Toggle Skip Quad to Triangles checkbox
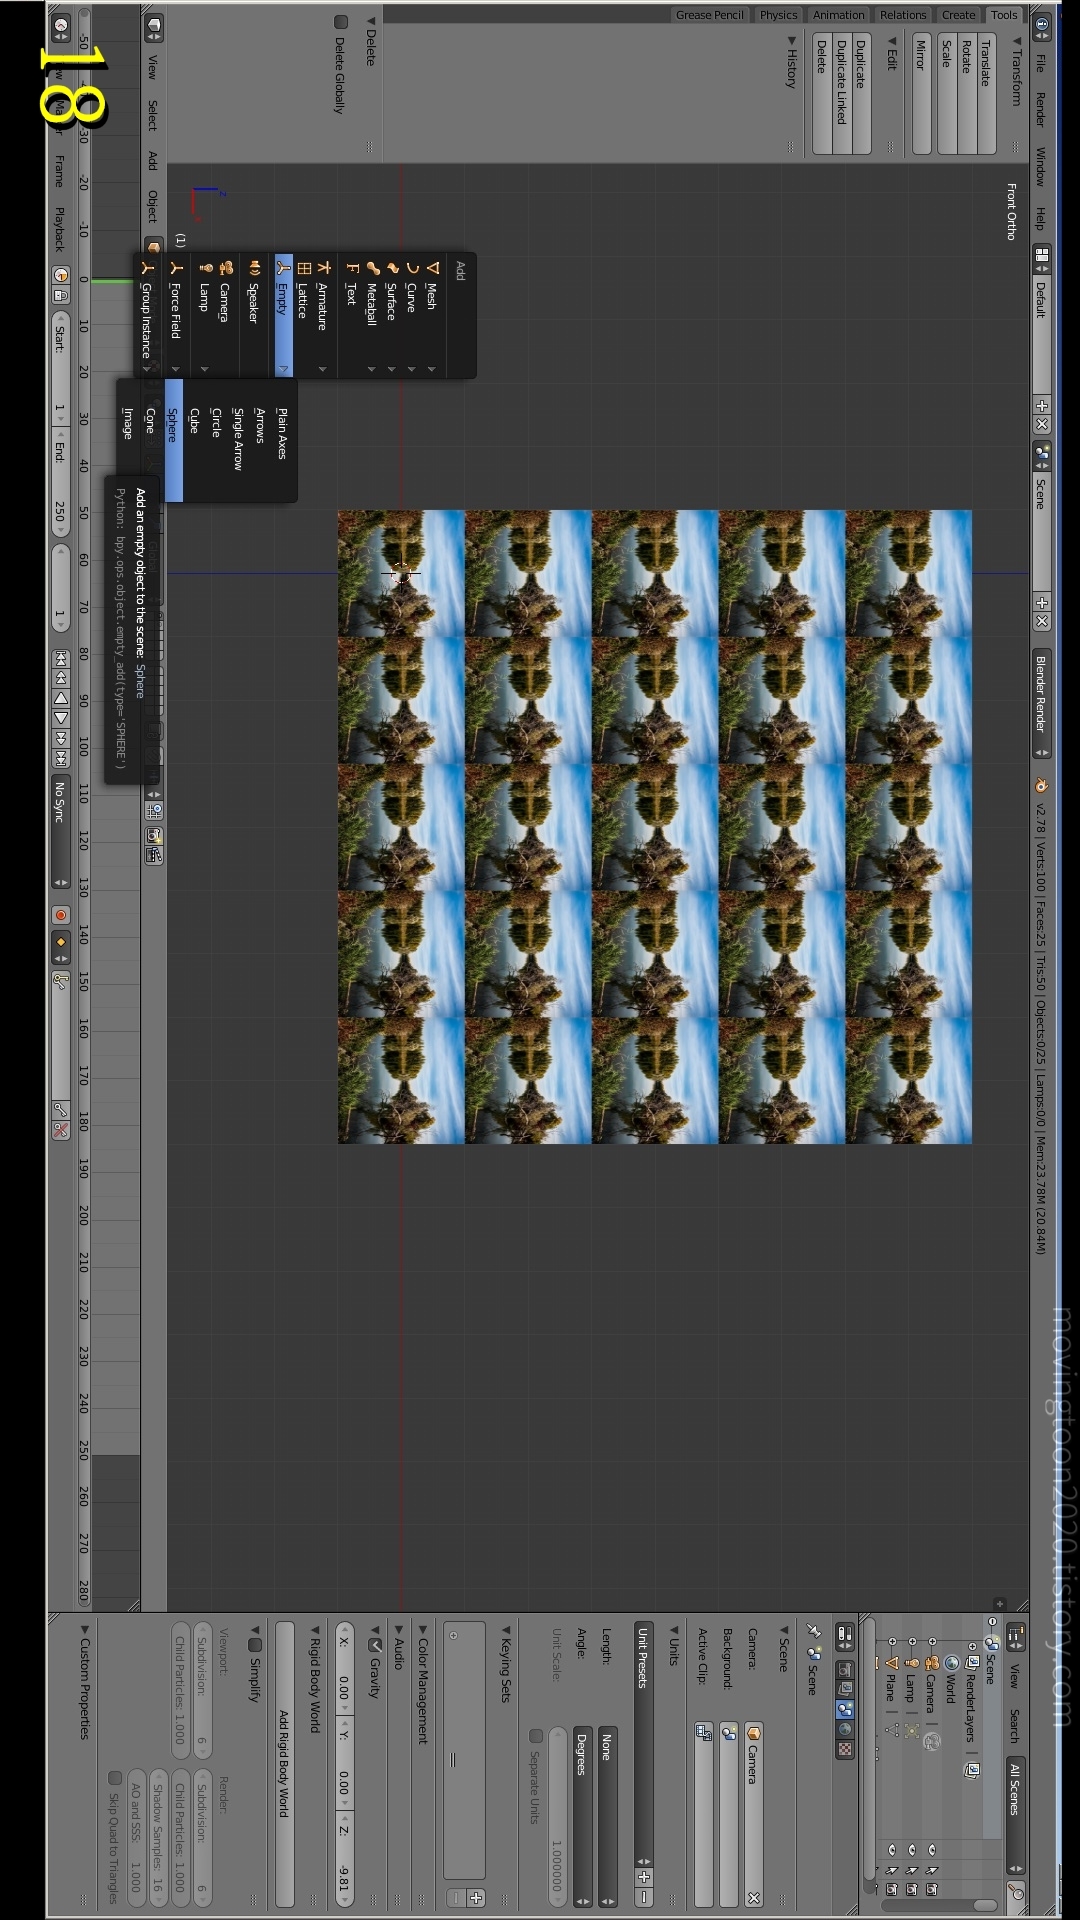The image size is (1080, 1920). 114,1777
